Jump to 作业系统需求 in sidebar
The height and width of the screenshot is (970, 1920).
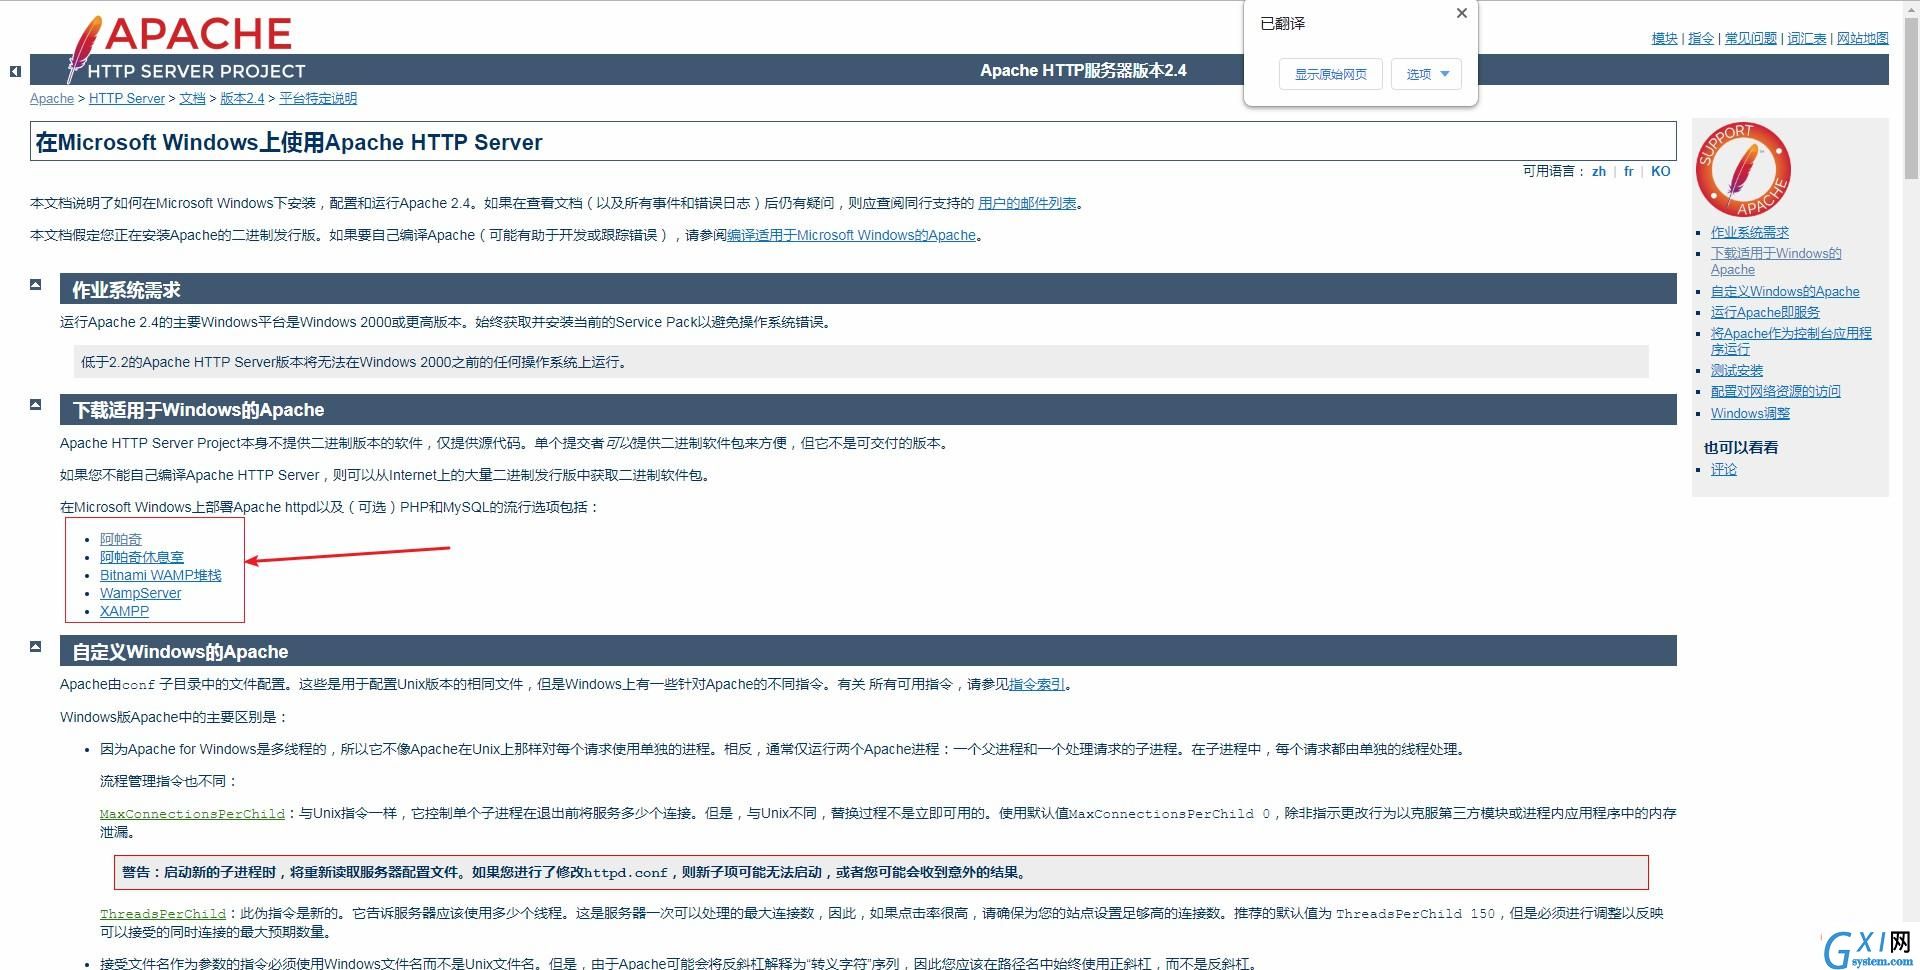click(1750, 232)
